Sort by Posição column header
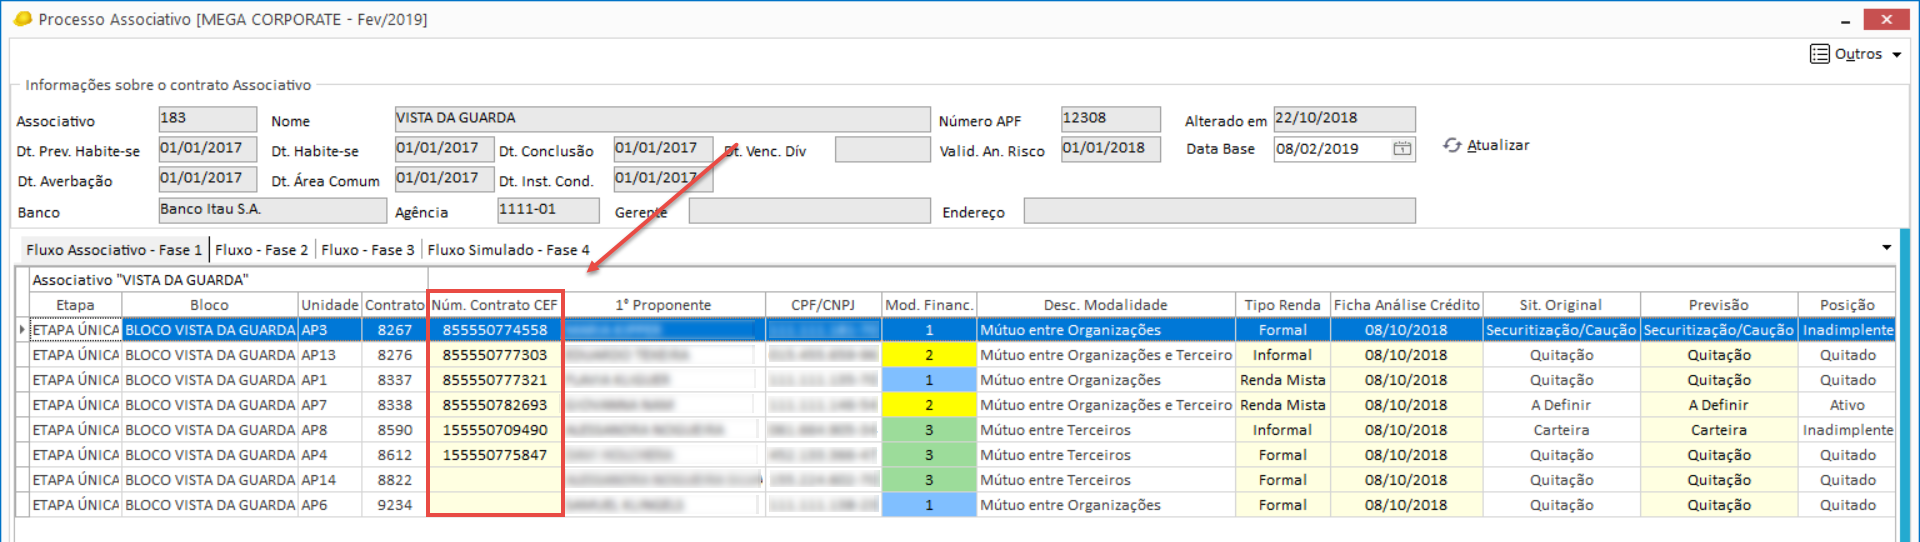 click(x=1846, y=305)
